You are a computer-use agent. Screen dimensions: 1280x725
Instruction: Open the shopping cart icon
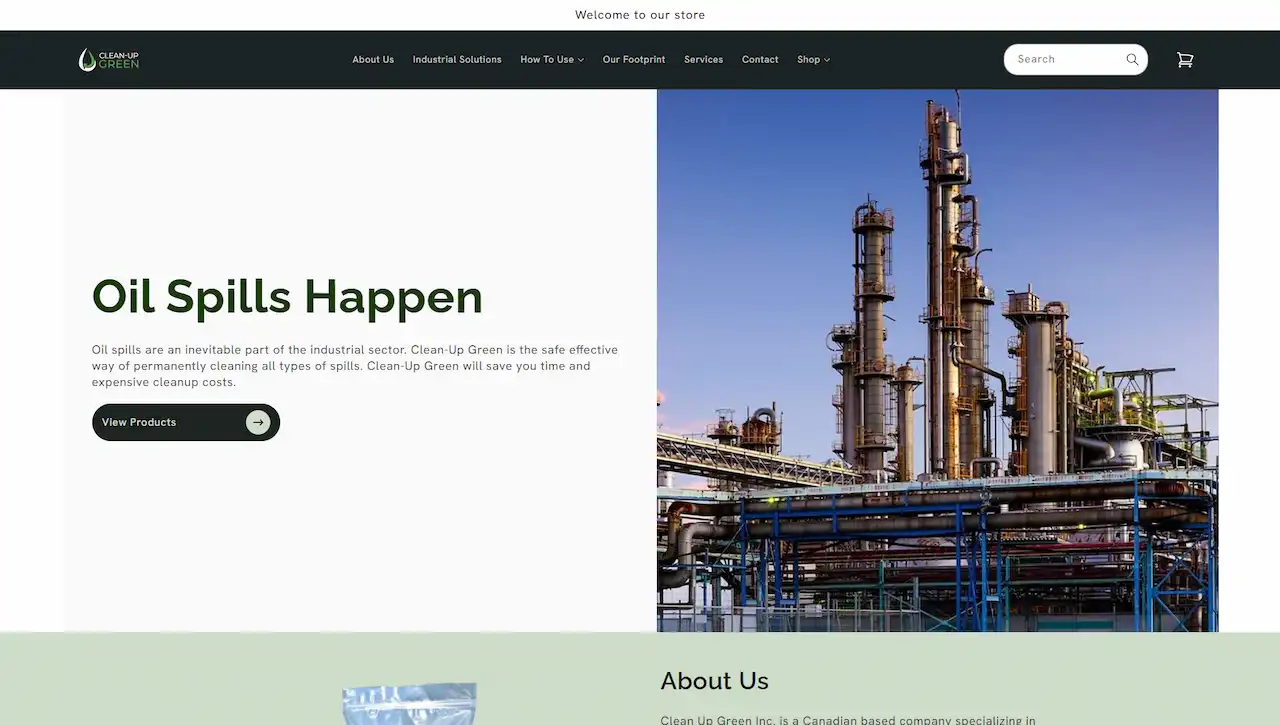[x=1185, y=59]
